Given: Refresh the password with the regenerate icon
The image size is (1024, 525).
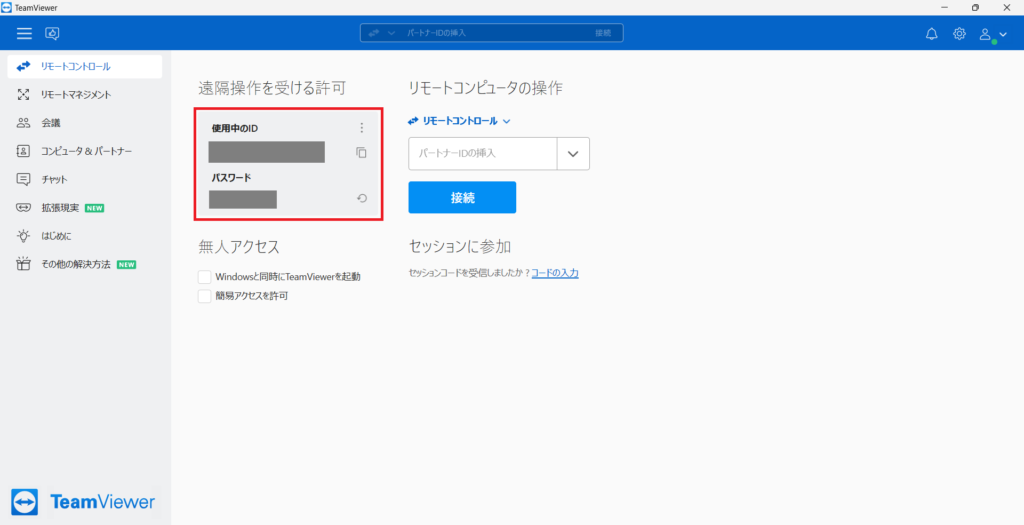Looking at the screenshot, I should pyautogui.click(x=361, y=198).
